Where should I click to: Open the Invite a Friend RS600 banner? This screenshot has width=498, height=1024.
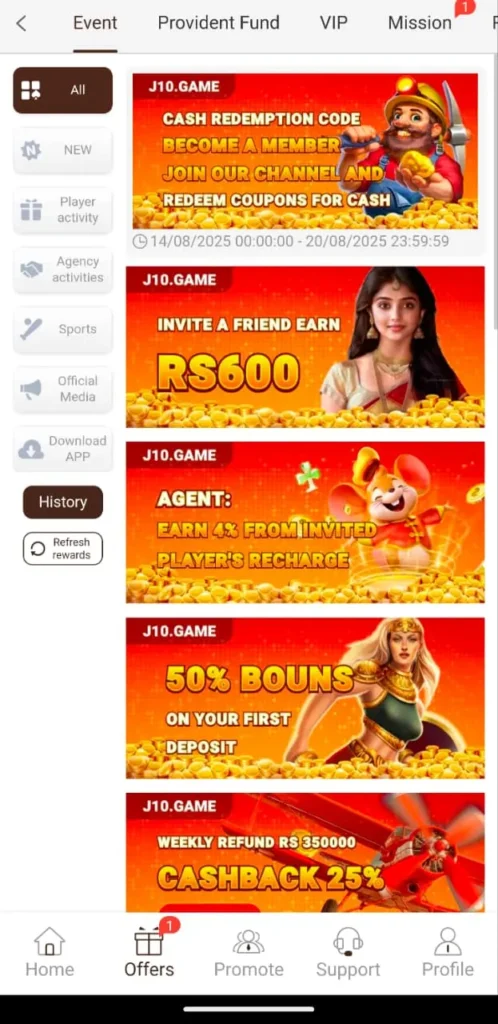pos(305,347)
